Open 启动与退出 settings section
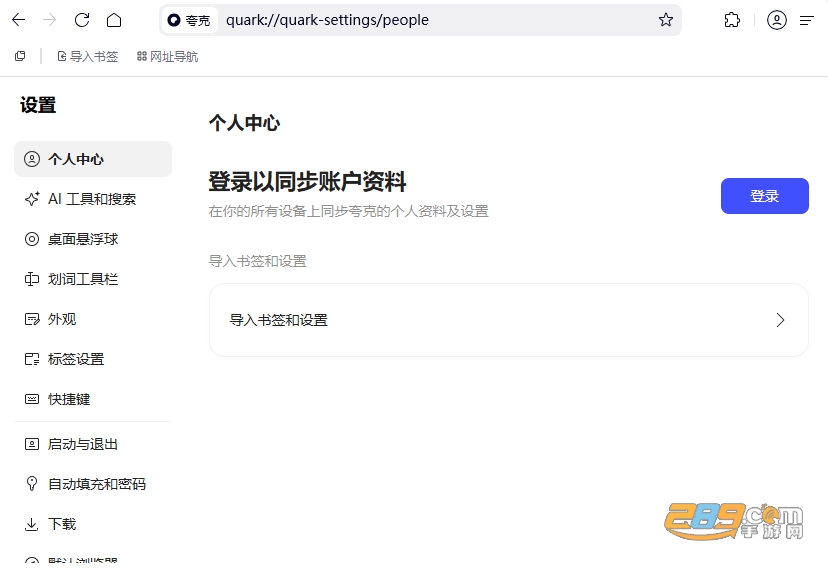828x579 pixels. [93, 444]
